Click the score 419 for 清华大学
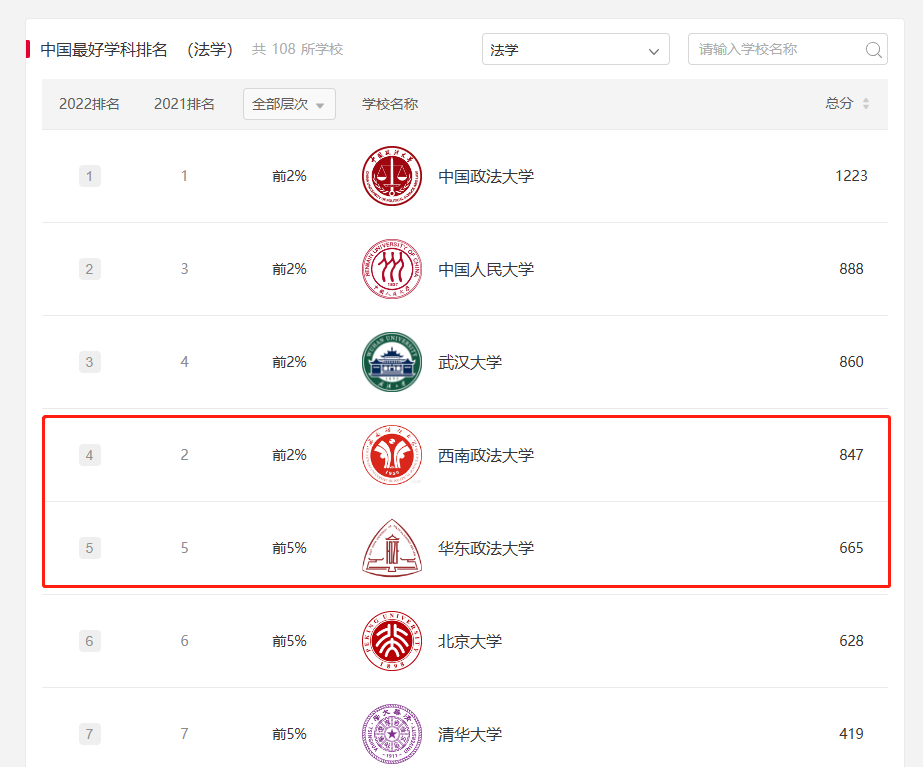The image size is (923, 767). tap(851, 734)
